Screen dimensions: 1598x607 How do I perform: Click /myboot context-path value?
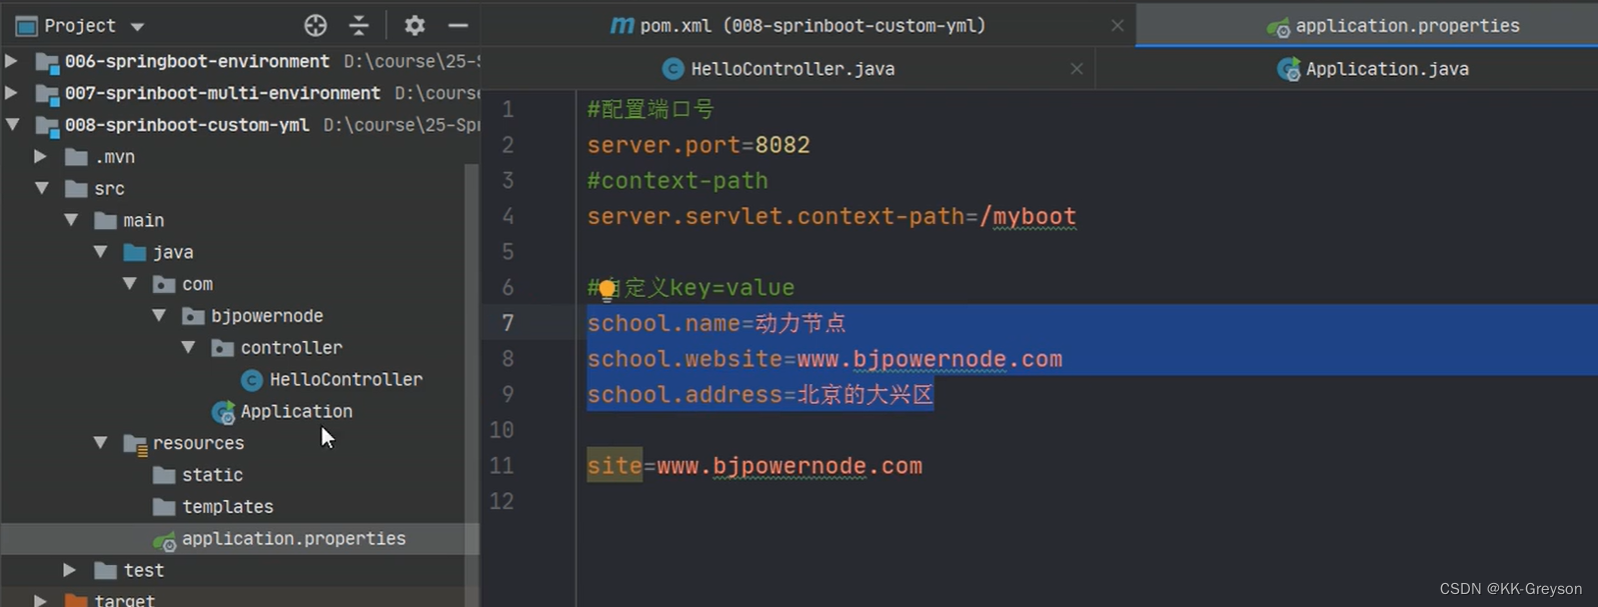pos(1028,216)
